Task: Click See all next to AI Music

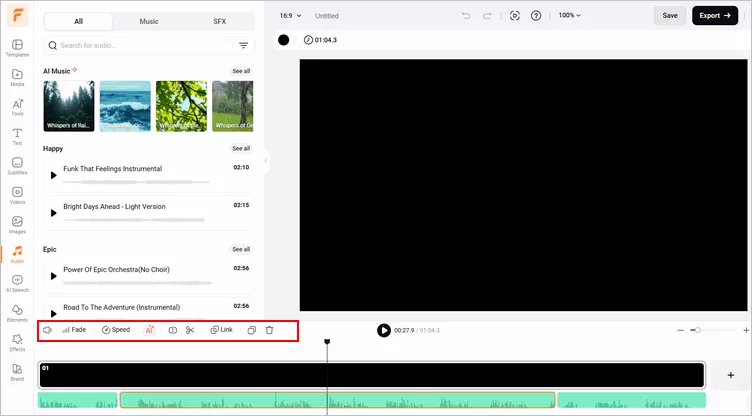Action: coord(241,71)
